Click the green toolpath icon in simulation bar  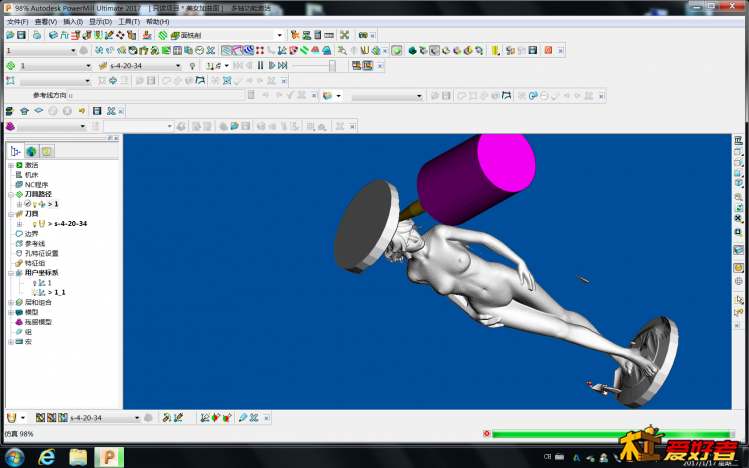point(10,66)
